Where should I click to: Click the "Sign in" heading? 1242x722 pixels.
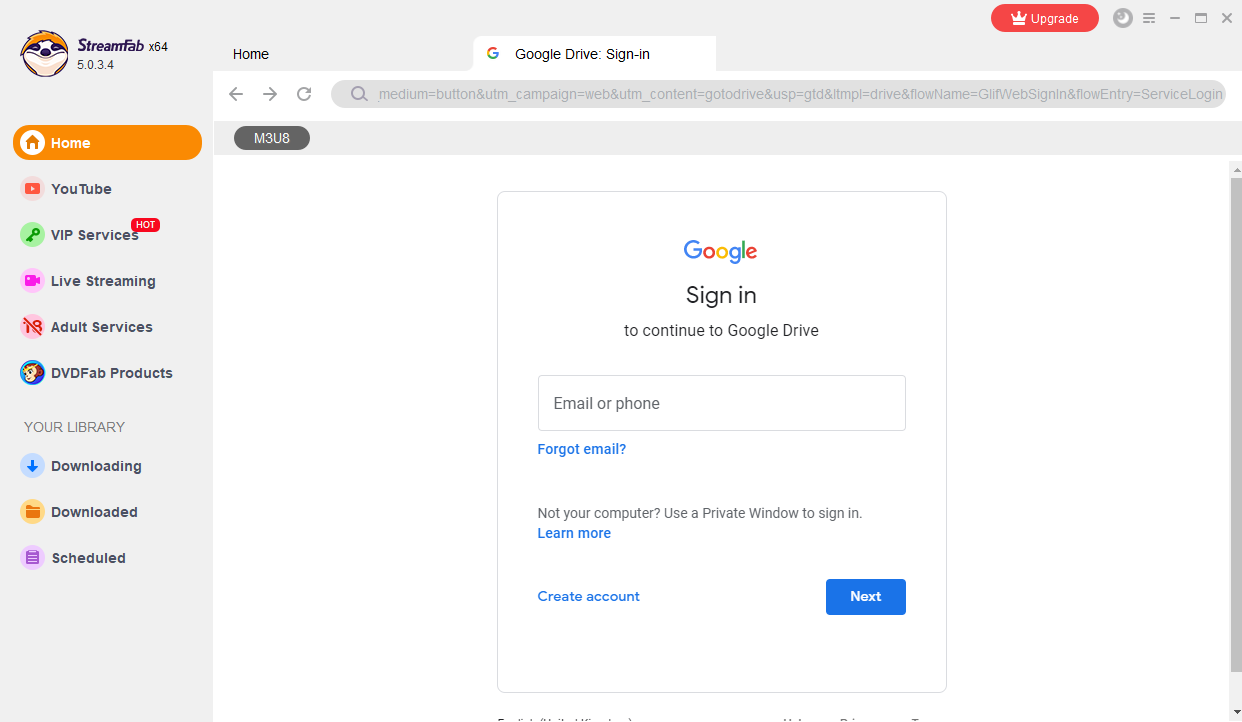(x=721, y=295)
